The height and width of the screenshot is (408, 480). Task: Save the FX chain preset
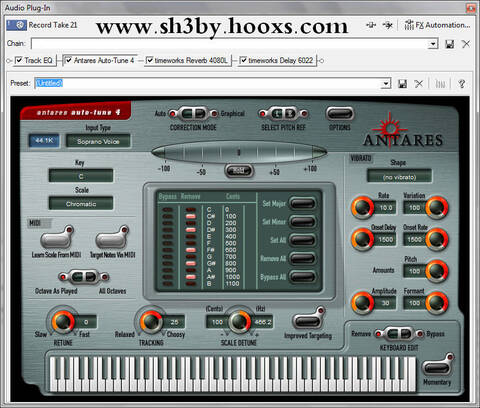pos(450,44)
